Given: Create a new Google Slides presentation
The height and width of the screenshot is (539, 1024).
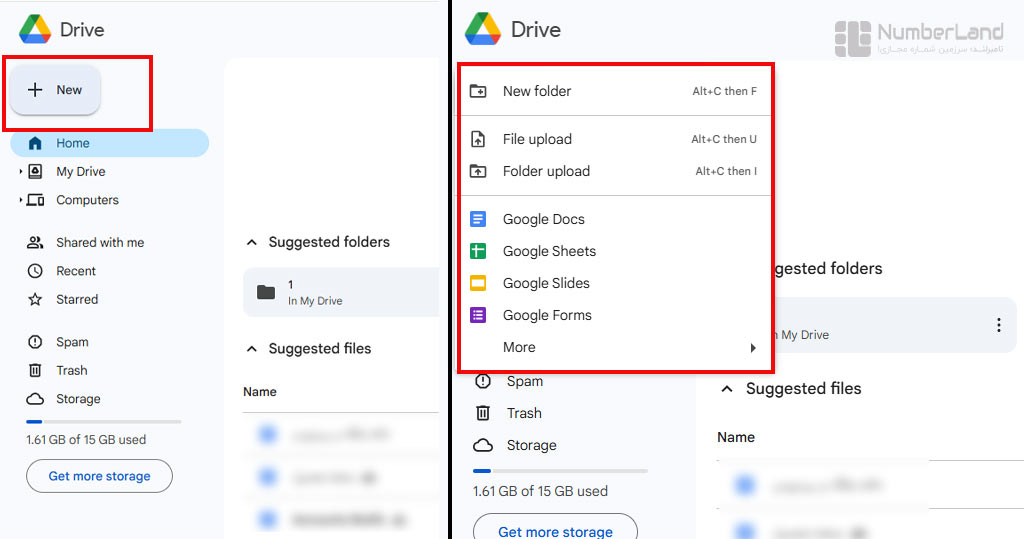Looking at the screenshot, I should (x=615, y=284).
